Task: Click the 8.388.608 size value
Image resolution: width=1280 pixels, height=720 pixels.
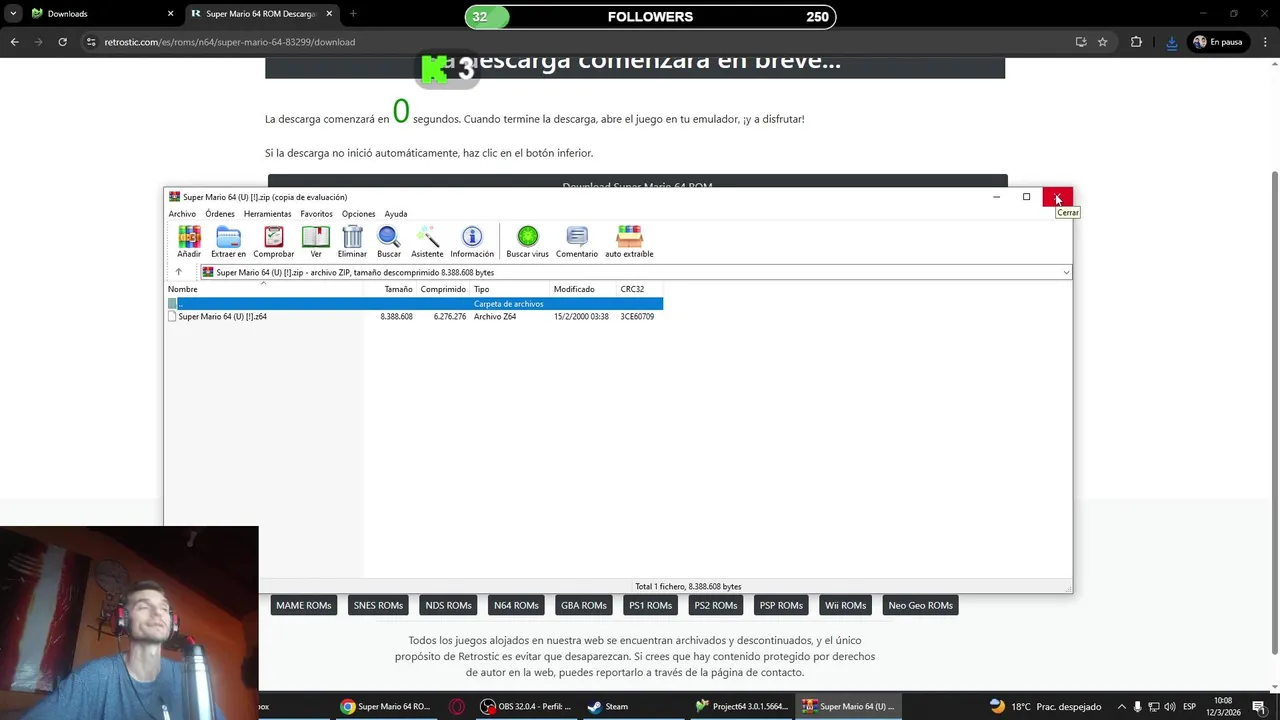Action: [396, 316]
